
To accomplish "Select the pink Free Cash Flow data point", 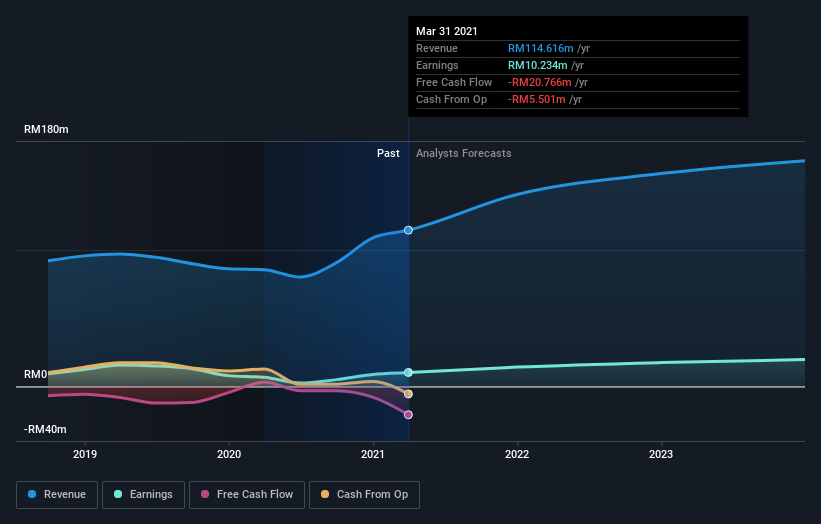I will tap(408, 415).
